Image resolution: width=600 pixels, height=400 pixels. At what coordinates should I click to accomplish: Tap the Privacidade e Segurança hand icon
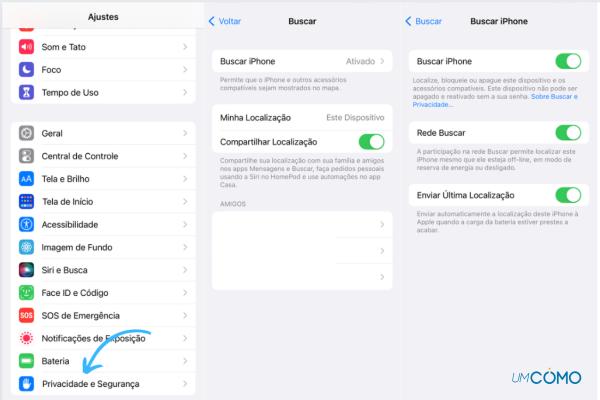click(x=26, y=384)
